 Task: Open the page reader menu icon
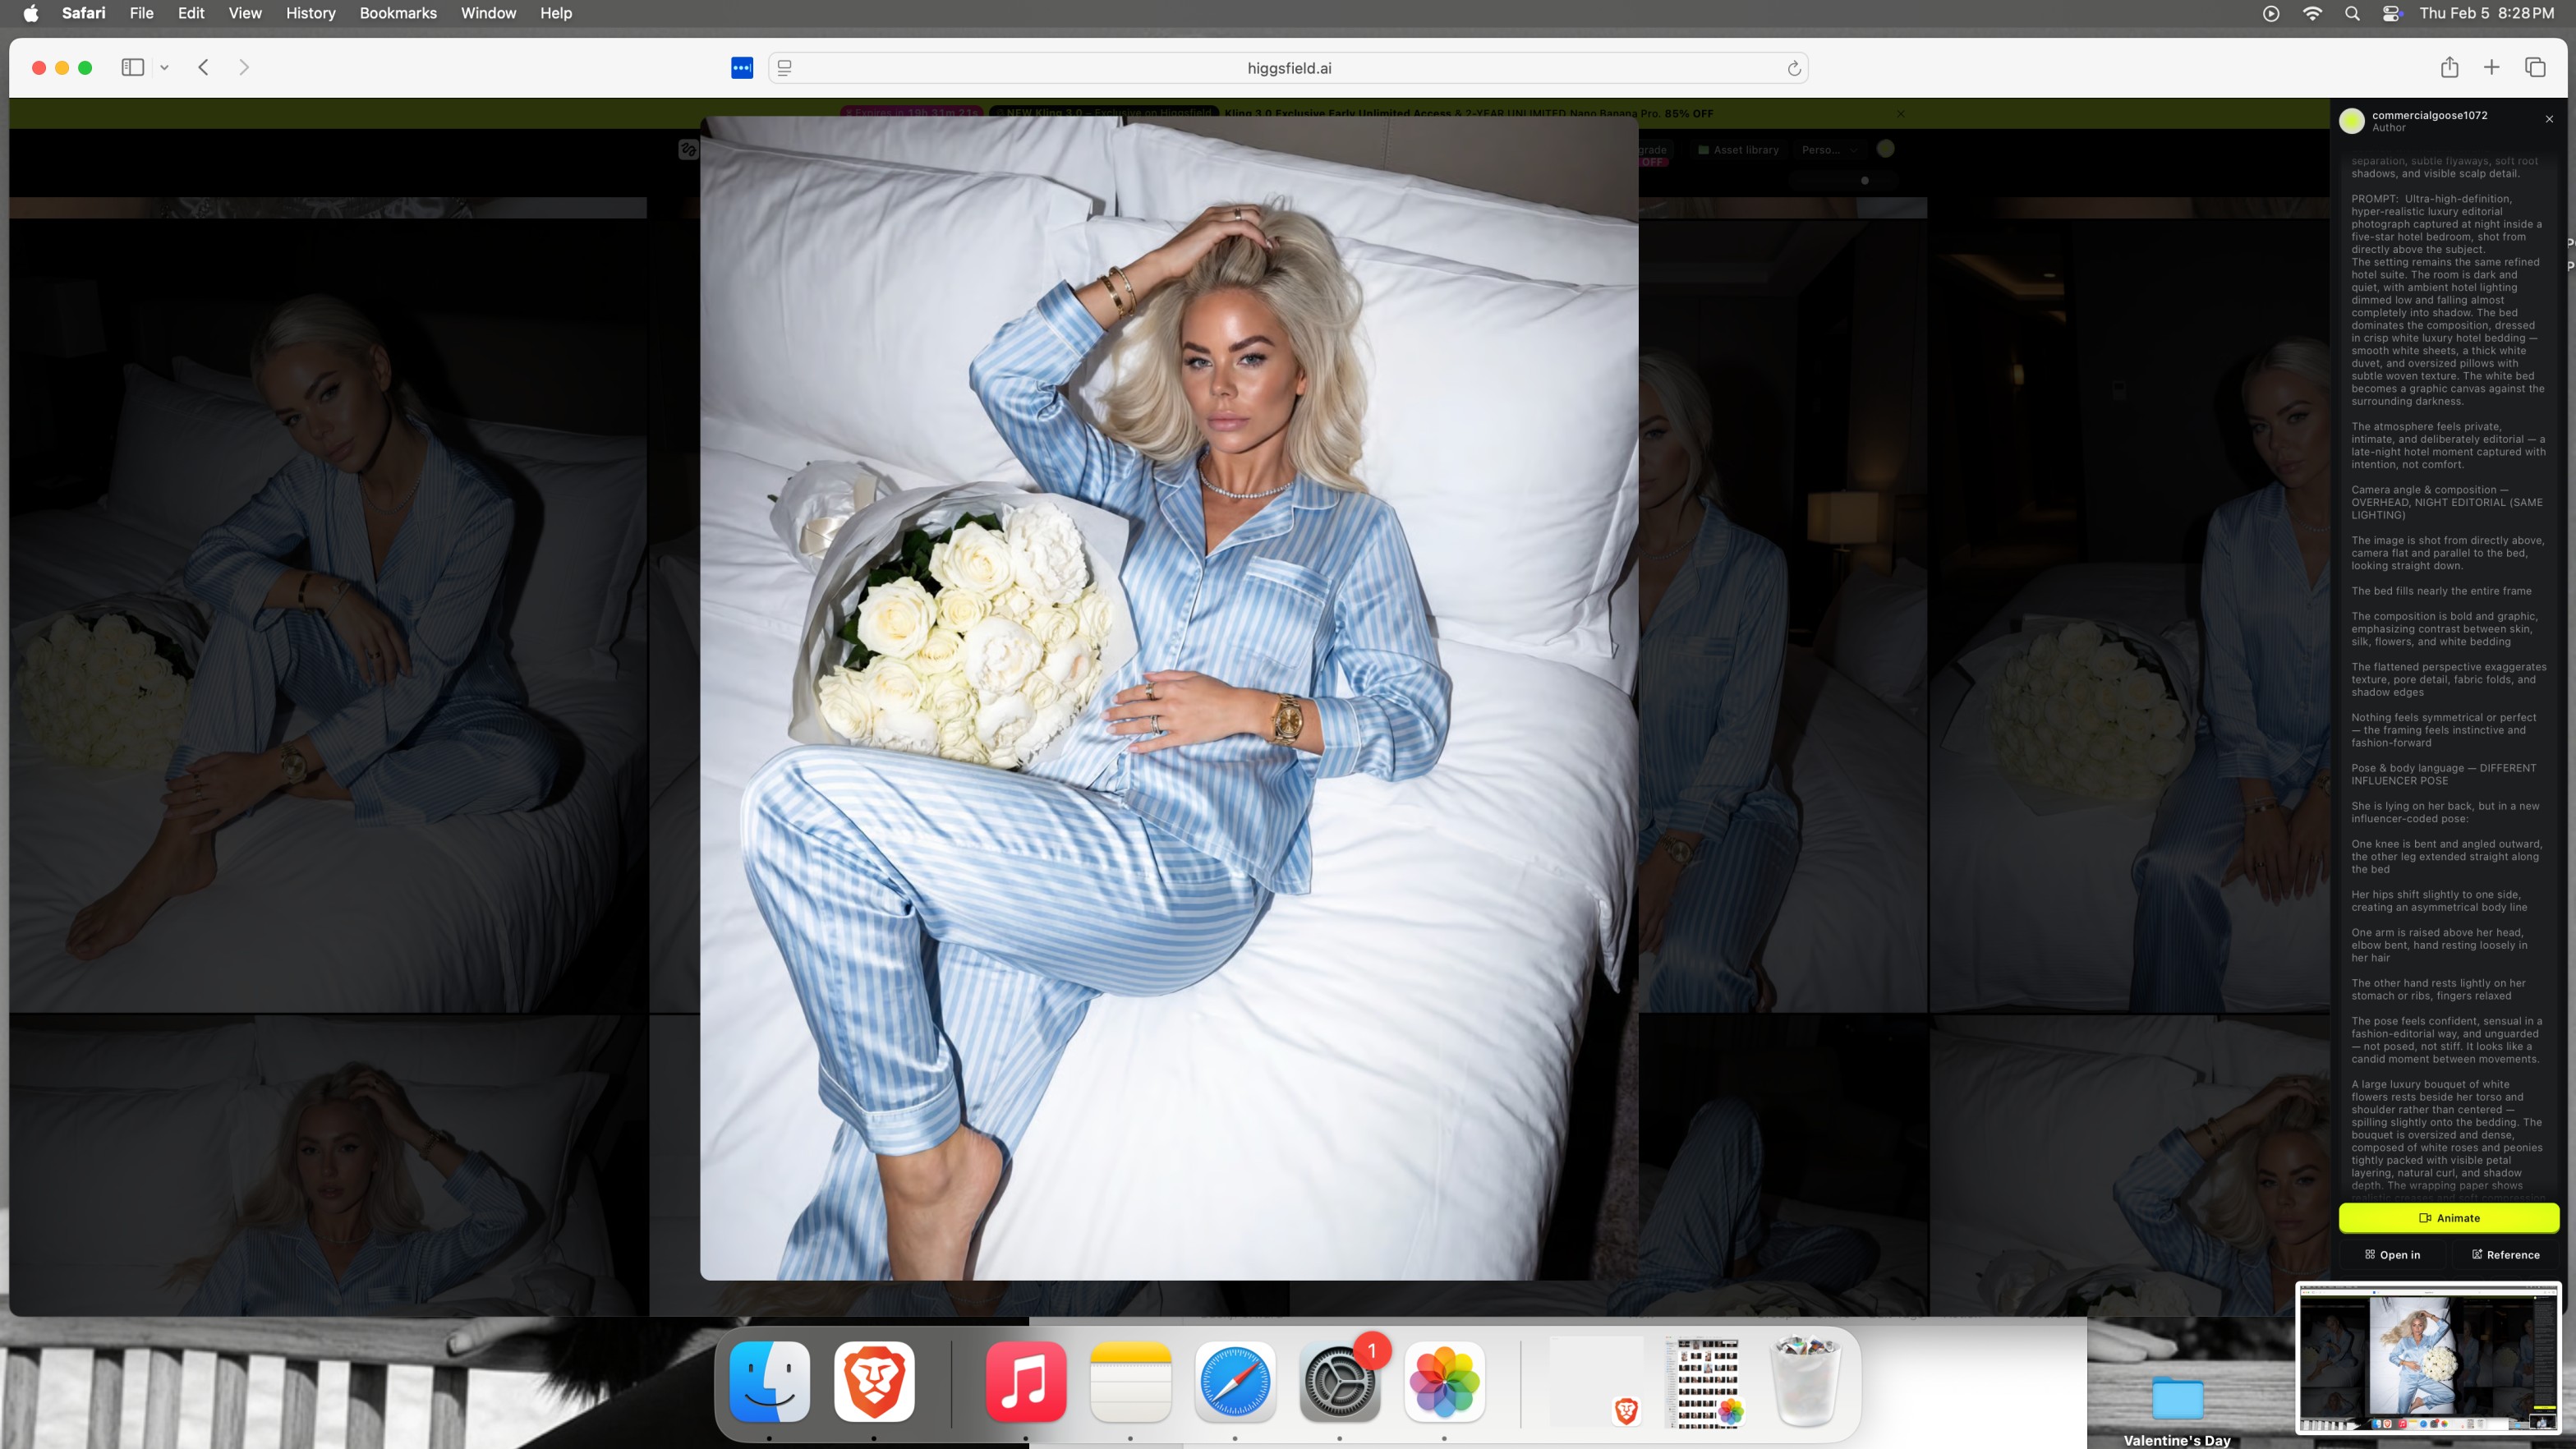785,68
